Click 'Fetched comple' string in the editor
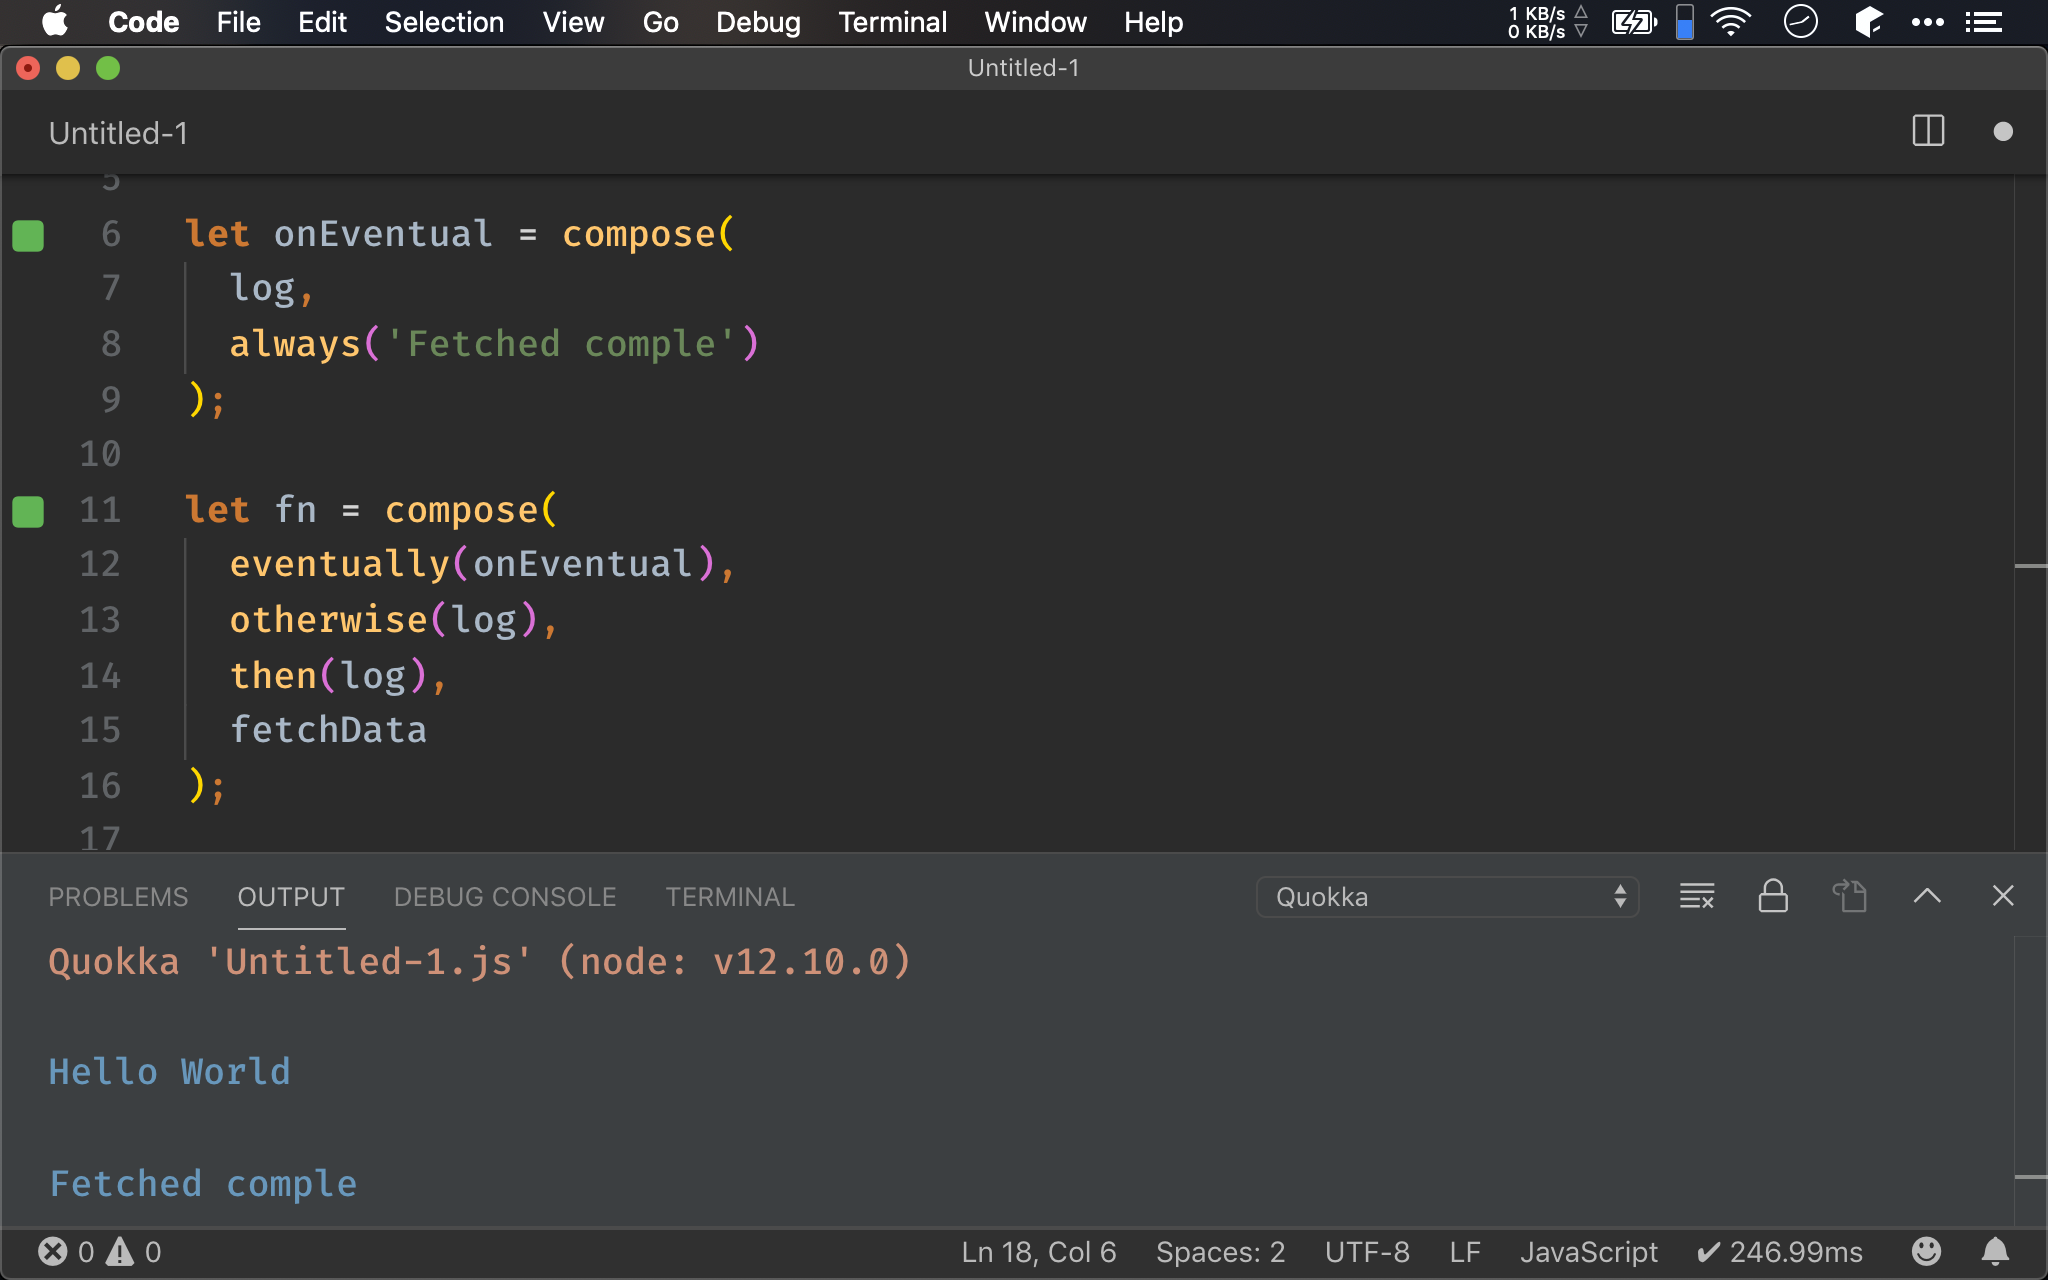The image size is (2048, 1280). tap(561, 344)
